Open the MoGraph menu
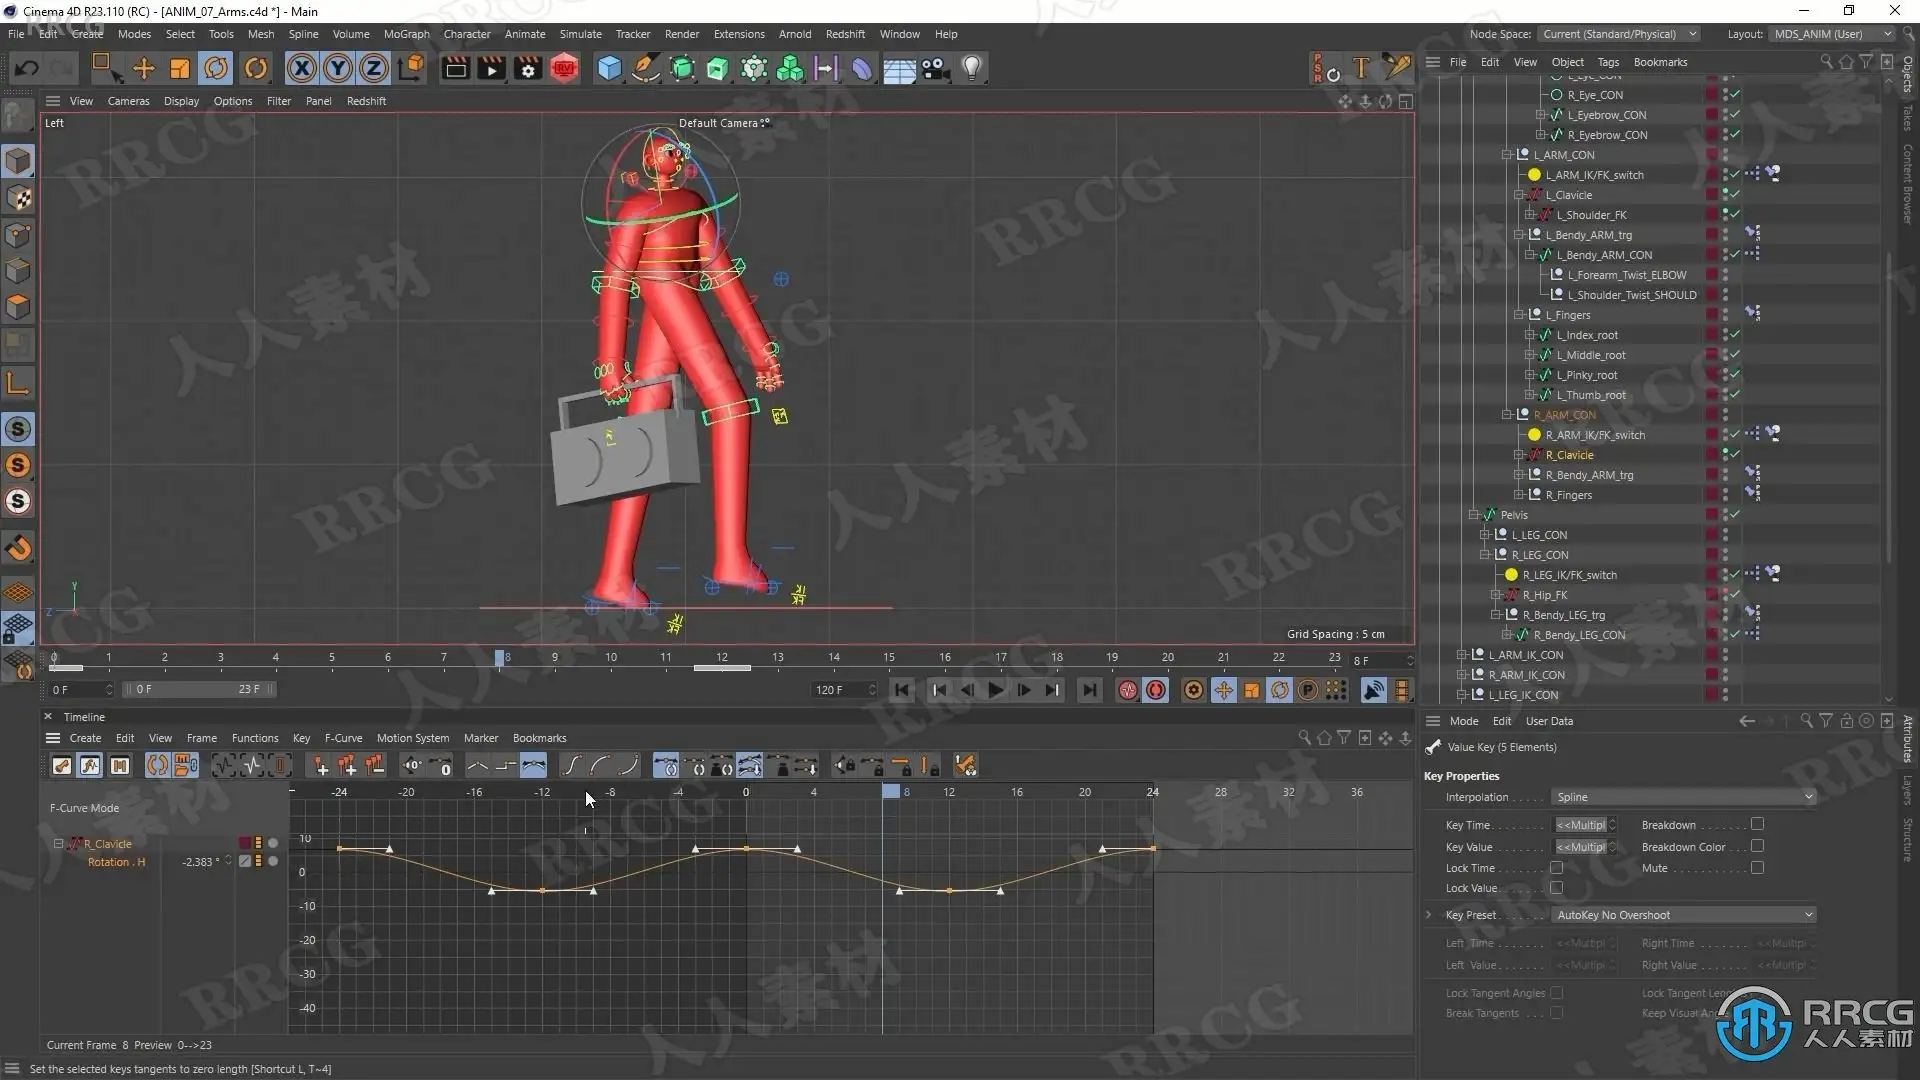Screen dimensions: 1920x1080 (x=406, y=34)
